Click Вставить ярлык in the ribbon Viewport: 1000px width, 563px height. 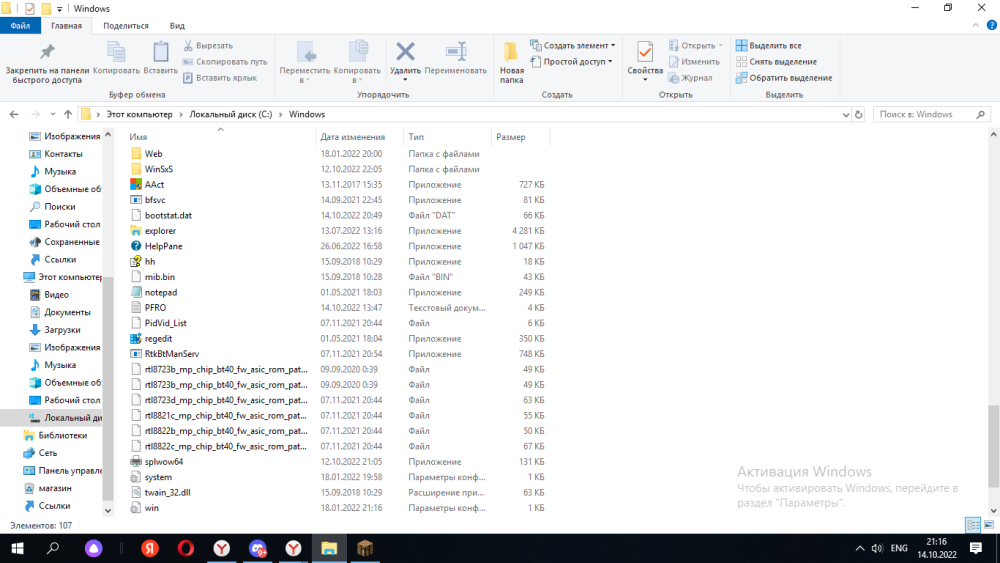tap(220, 78)
